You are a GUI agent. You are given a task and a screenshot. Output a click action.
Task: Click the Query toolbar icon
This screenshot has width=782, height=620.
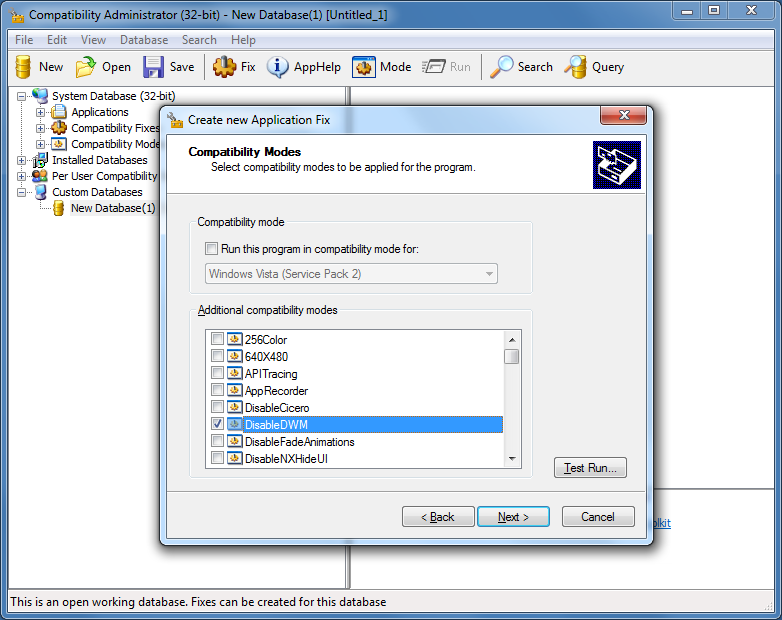click(576, 67)
